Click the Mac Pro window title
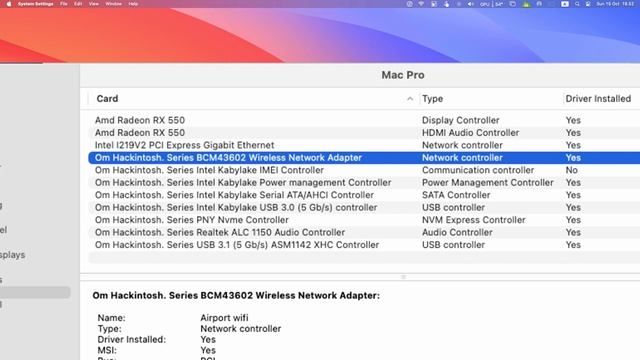The width and height of the screenshot is (640, 360). click(403, 75)
